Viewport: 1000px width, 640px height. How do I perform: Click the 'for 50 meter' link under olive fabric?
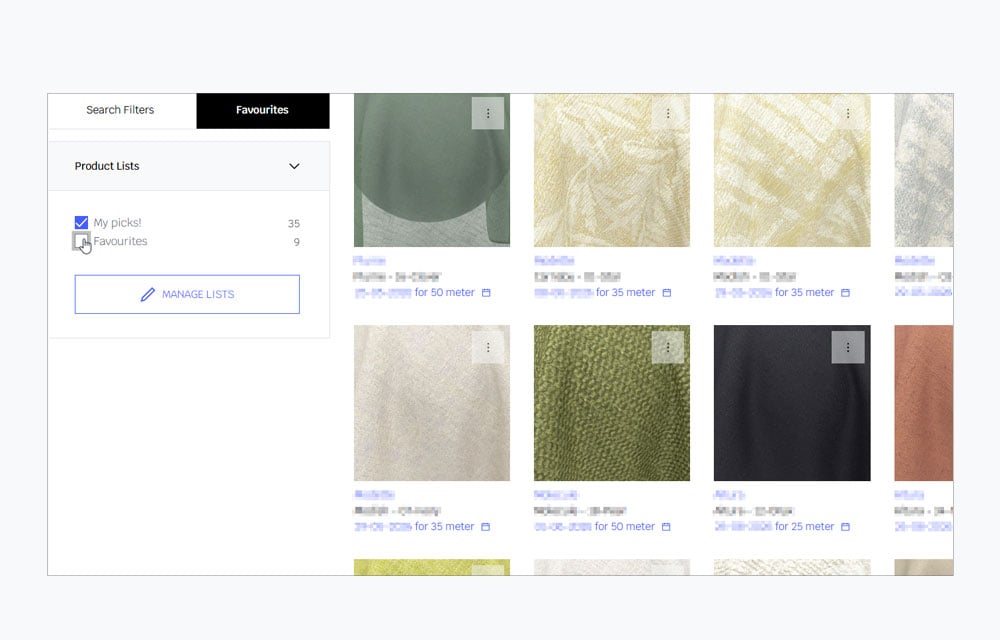(x=624, y=527)
